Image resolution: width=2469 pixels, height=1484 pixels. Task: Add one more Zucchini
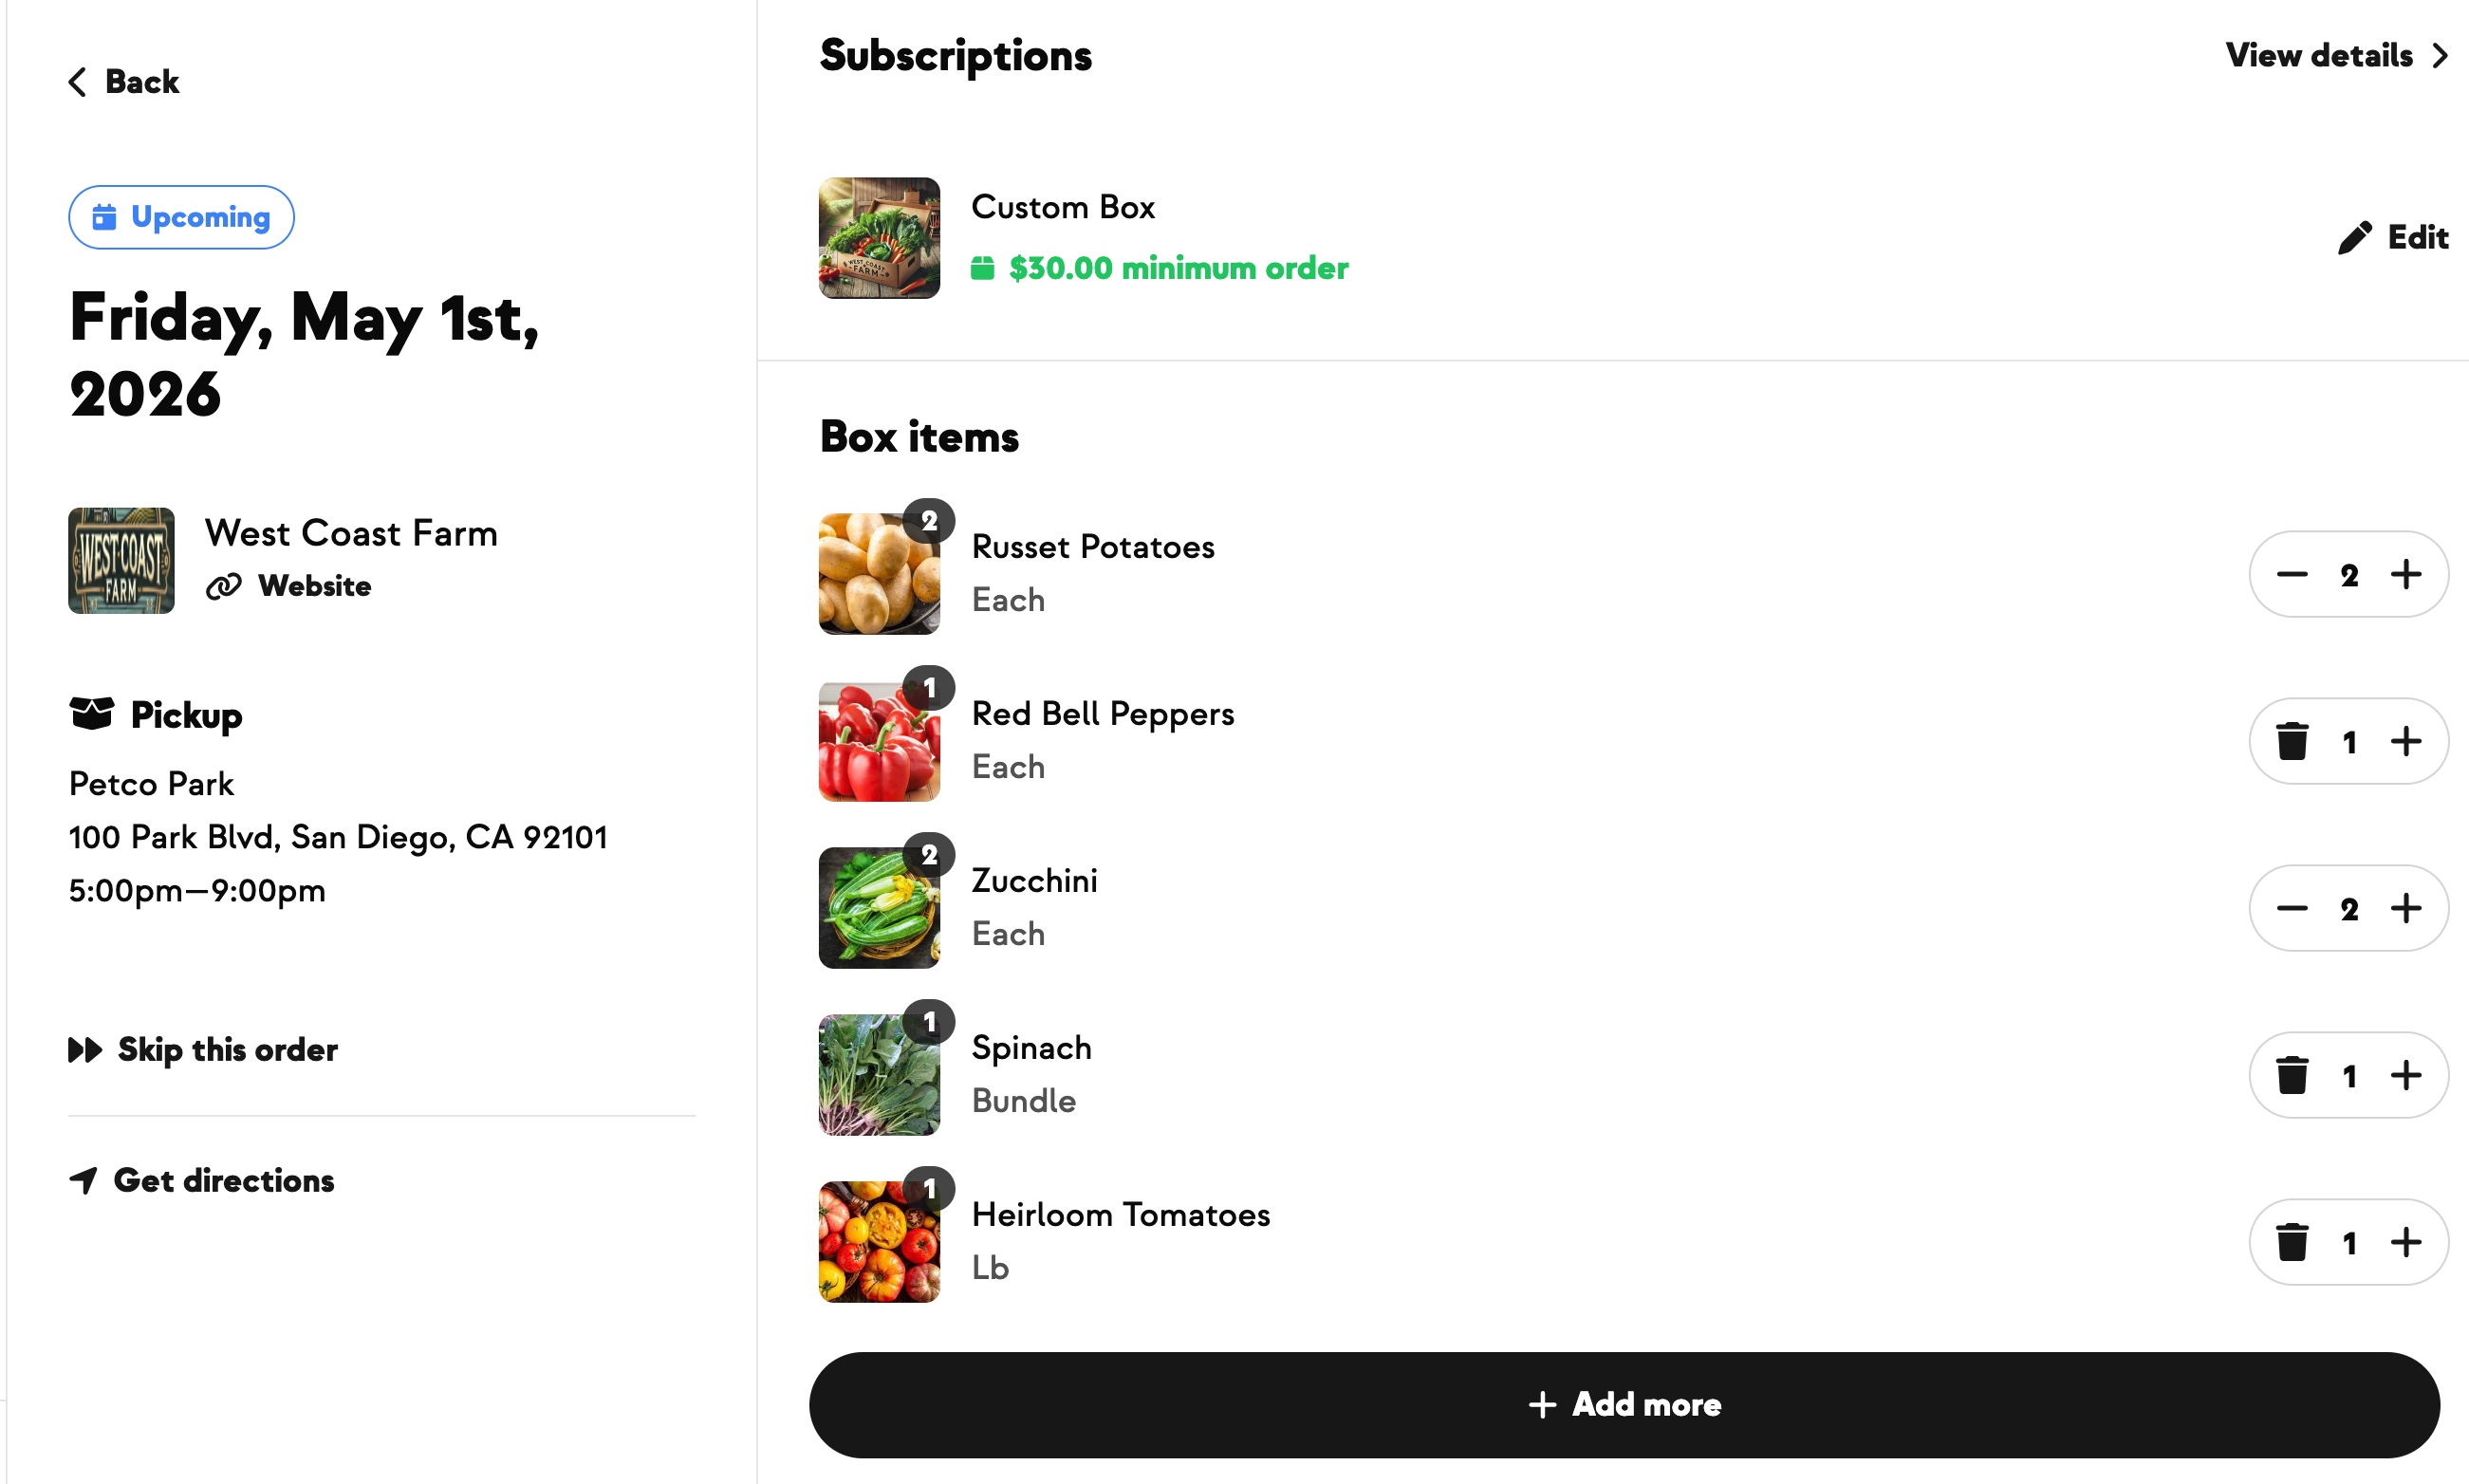[2405, 909]
